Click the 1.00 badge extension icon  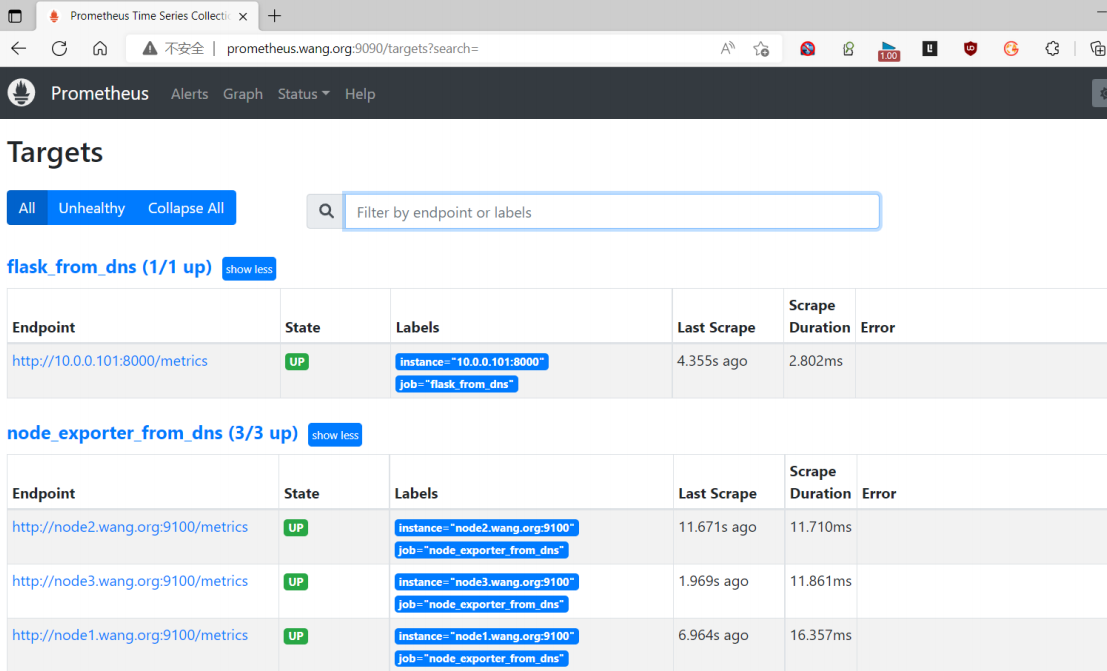tap(889, 51)
